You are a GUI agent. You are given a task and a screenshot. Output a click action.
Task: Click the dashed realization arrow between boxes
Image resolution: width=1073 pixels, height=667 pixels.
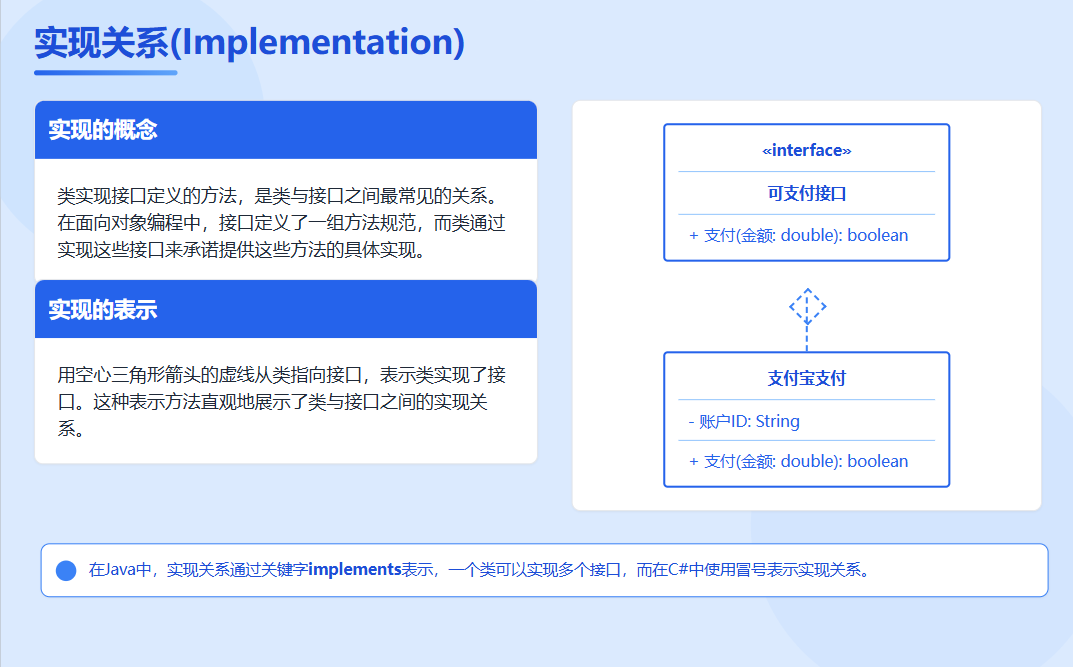pos(807,319)
